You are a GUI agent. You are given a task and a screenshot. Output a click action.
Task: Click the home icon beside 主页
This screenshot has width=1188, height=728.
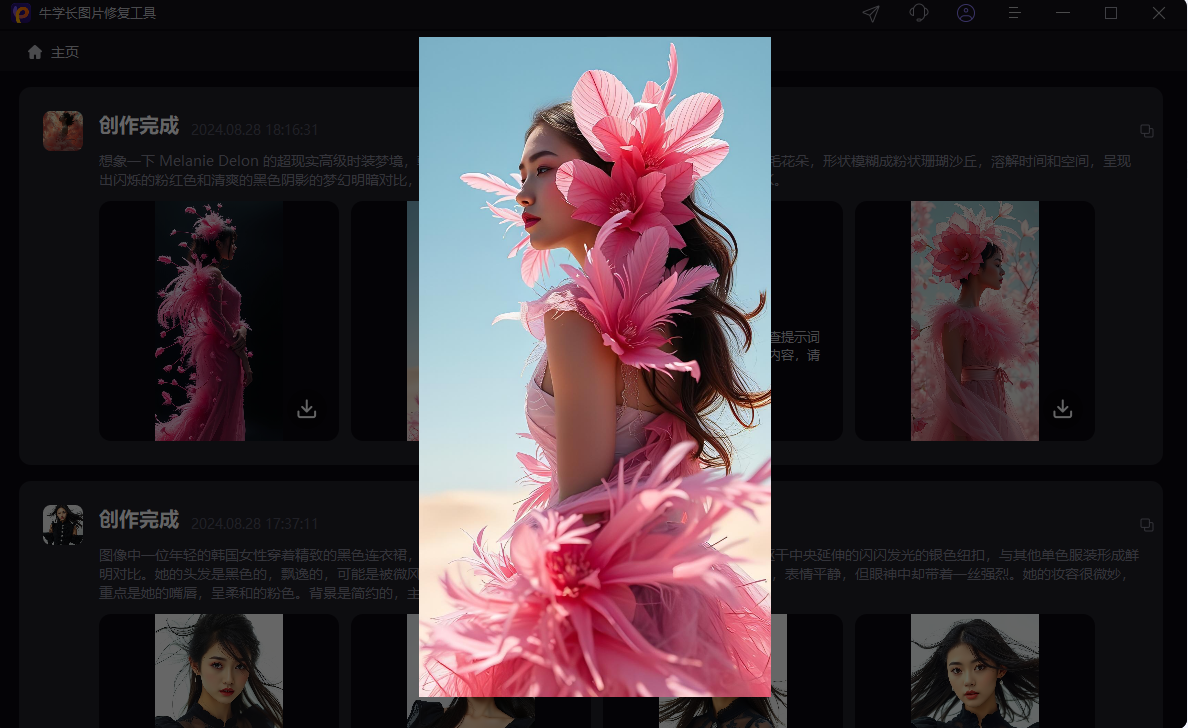point(35,52)
